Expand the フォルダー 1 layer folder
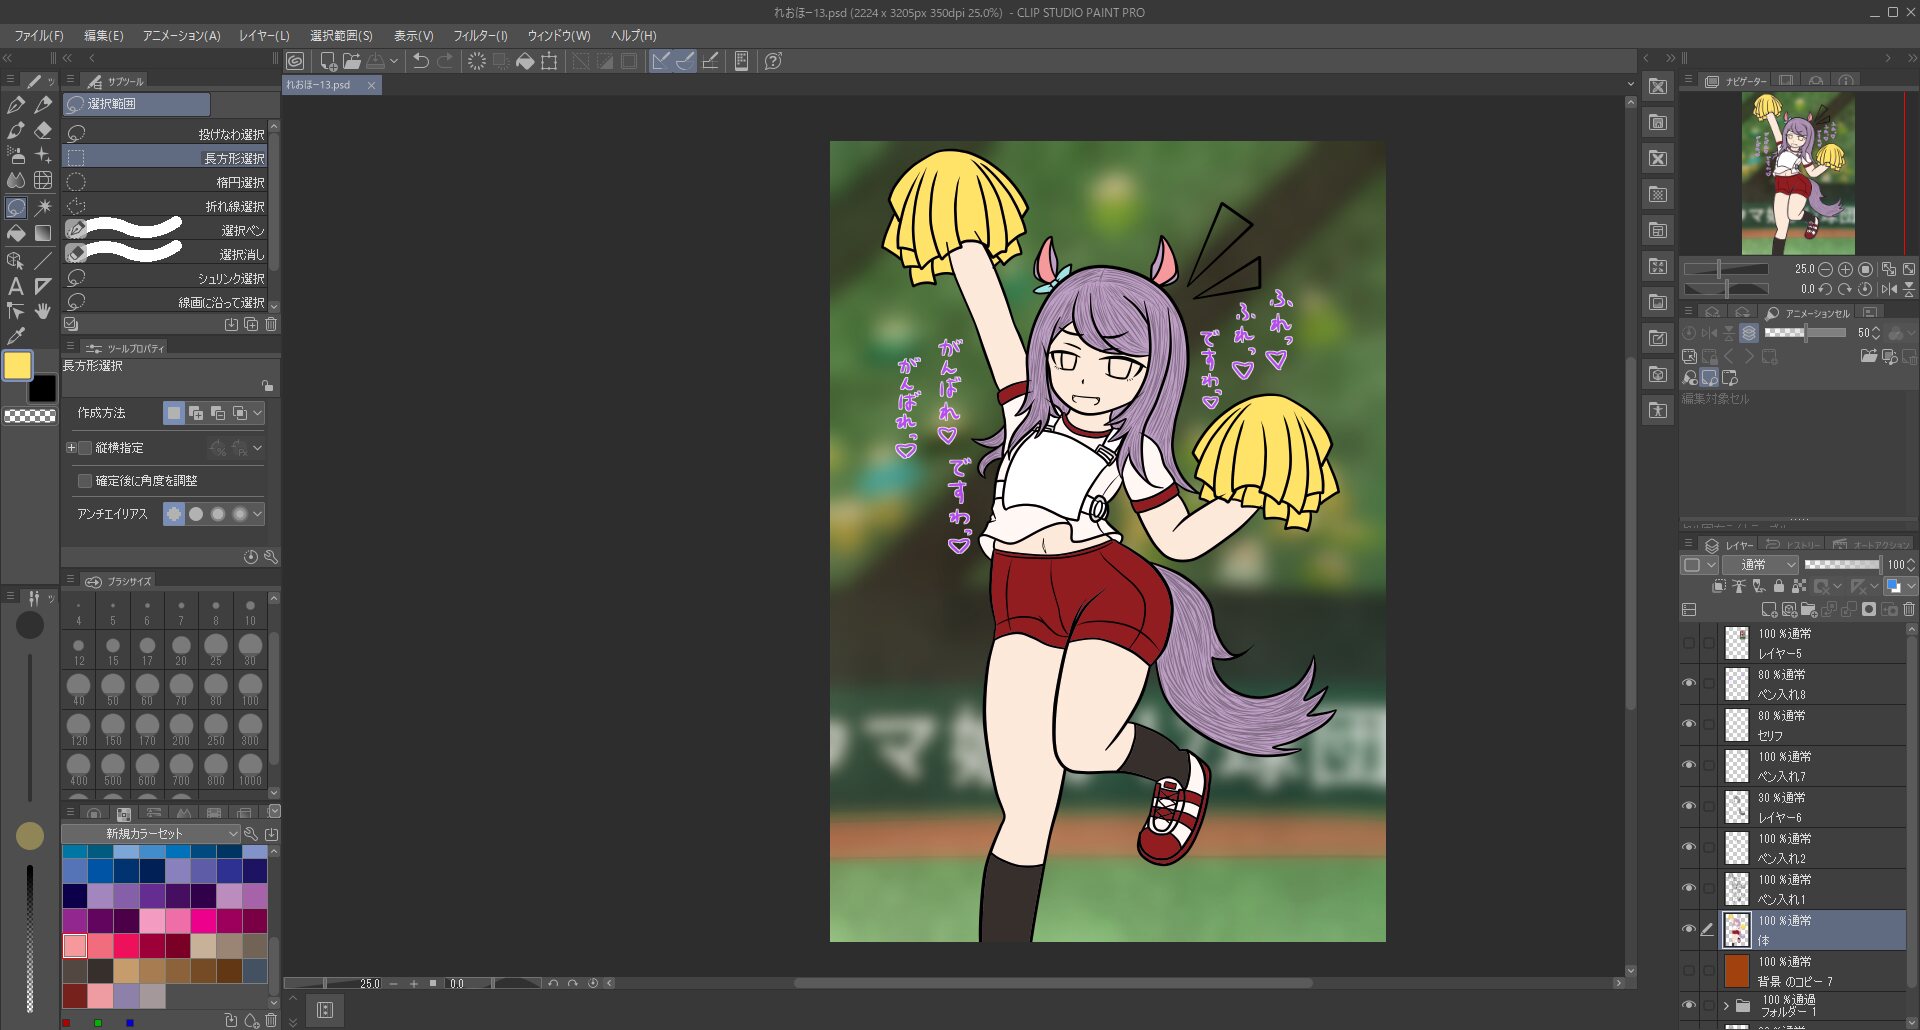Screen dimensions: 1920x1030 tap(1726, 1005)
